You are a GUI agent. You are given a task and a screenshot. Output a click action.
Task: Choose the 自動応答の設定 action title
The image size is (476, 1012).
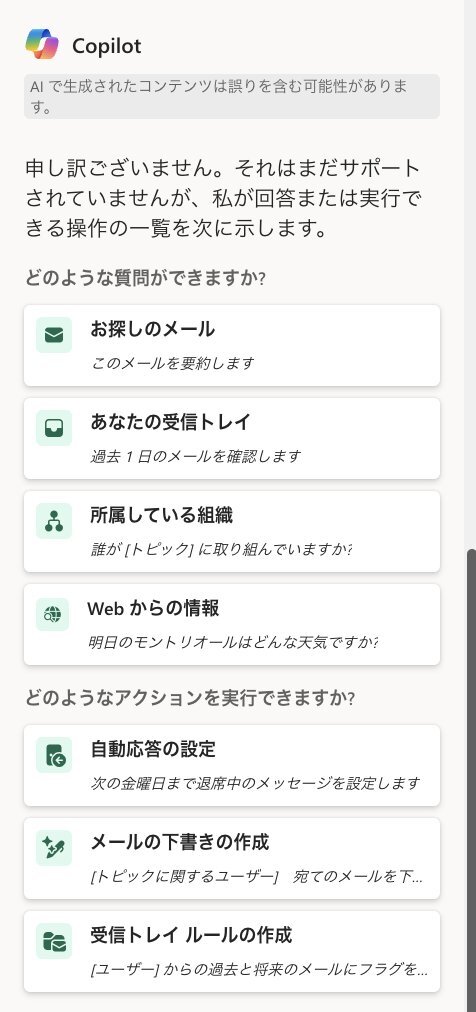coord(153,749)
